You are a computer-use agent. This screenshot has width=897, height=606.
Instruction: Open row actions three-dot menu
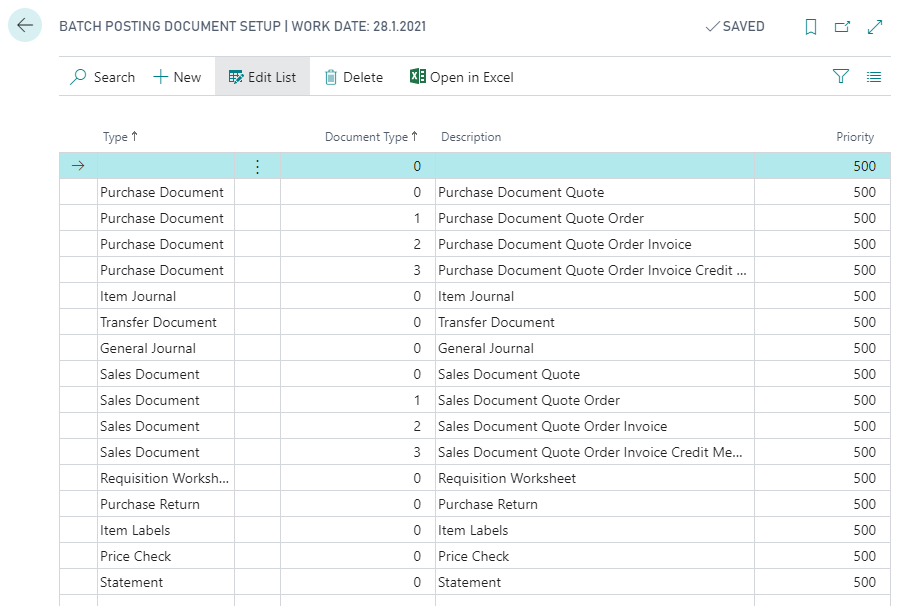[257, 167]
